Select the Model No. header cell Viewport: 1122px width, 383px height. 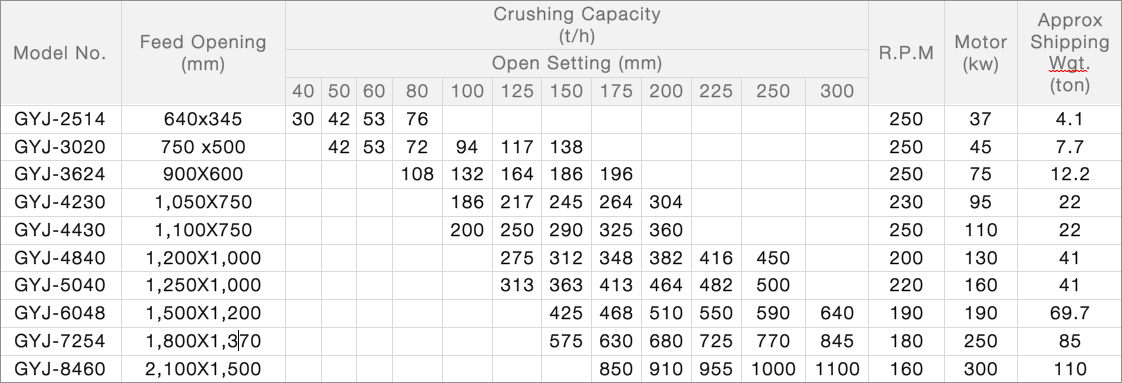[61, 53]
